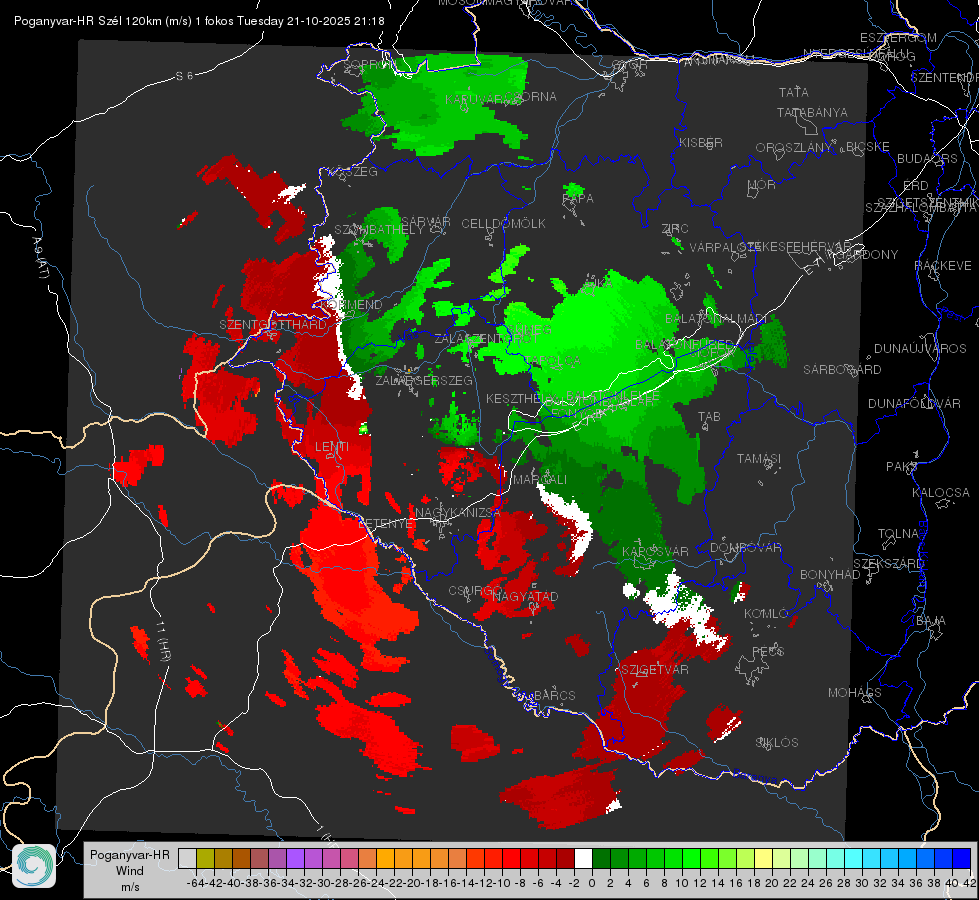The image size is (979, 900).
Task: Click the DOMBOVAR city label
Action: click(x=745, y=548)
